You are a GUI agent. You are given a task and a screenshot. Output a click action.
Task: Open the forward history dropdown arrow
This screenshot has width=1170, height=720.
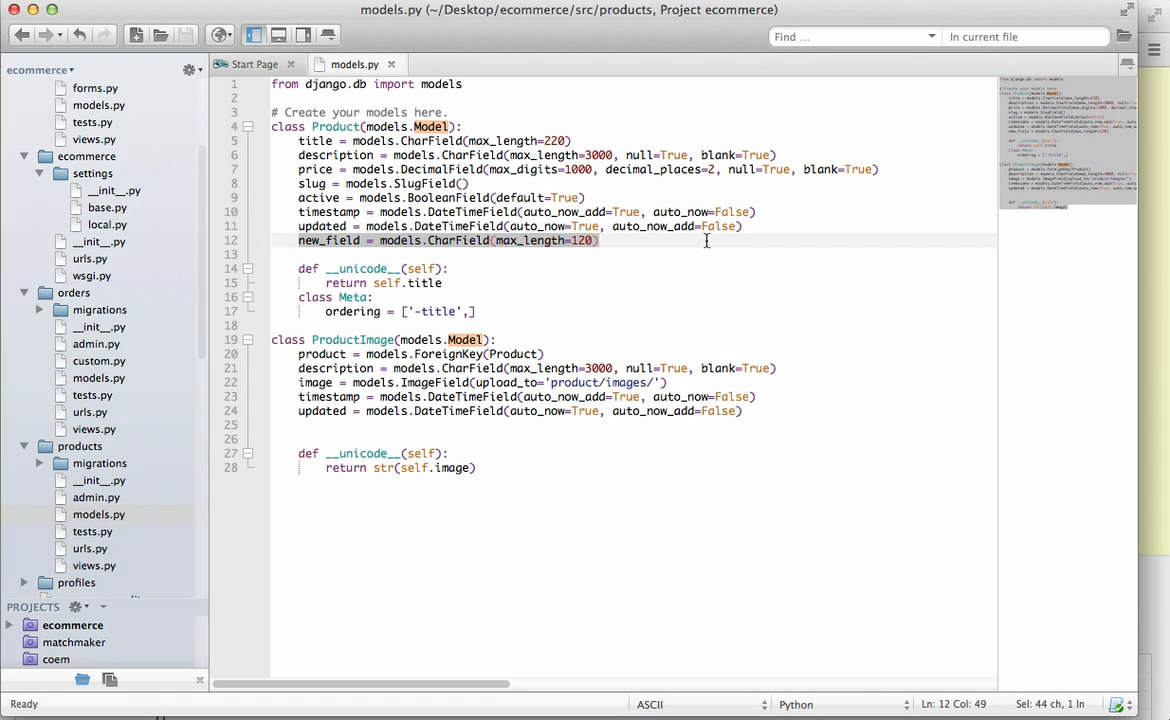click(x=60, y=35)
